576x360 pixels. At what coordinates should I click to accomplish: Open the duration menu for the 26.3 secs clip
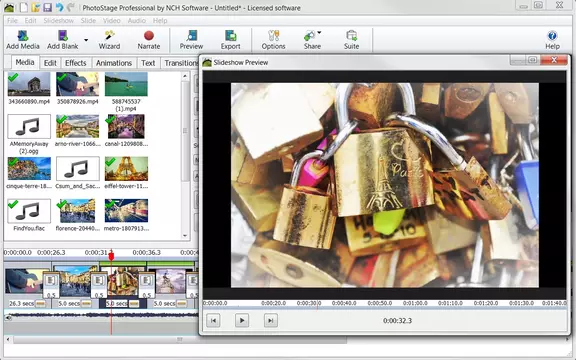pyautogui.click(x=40, y=304)
